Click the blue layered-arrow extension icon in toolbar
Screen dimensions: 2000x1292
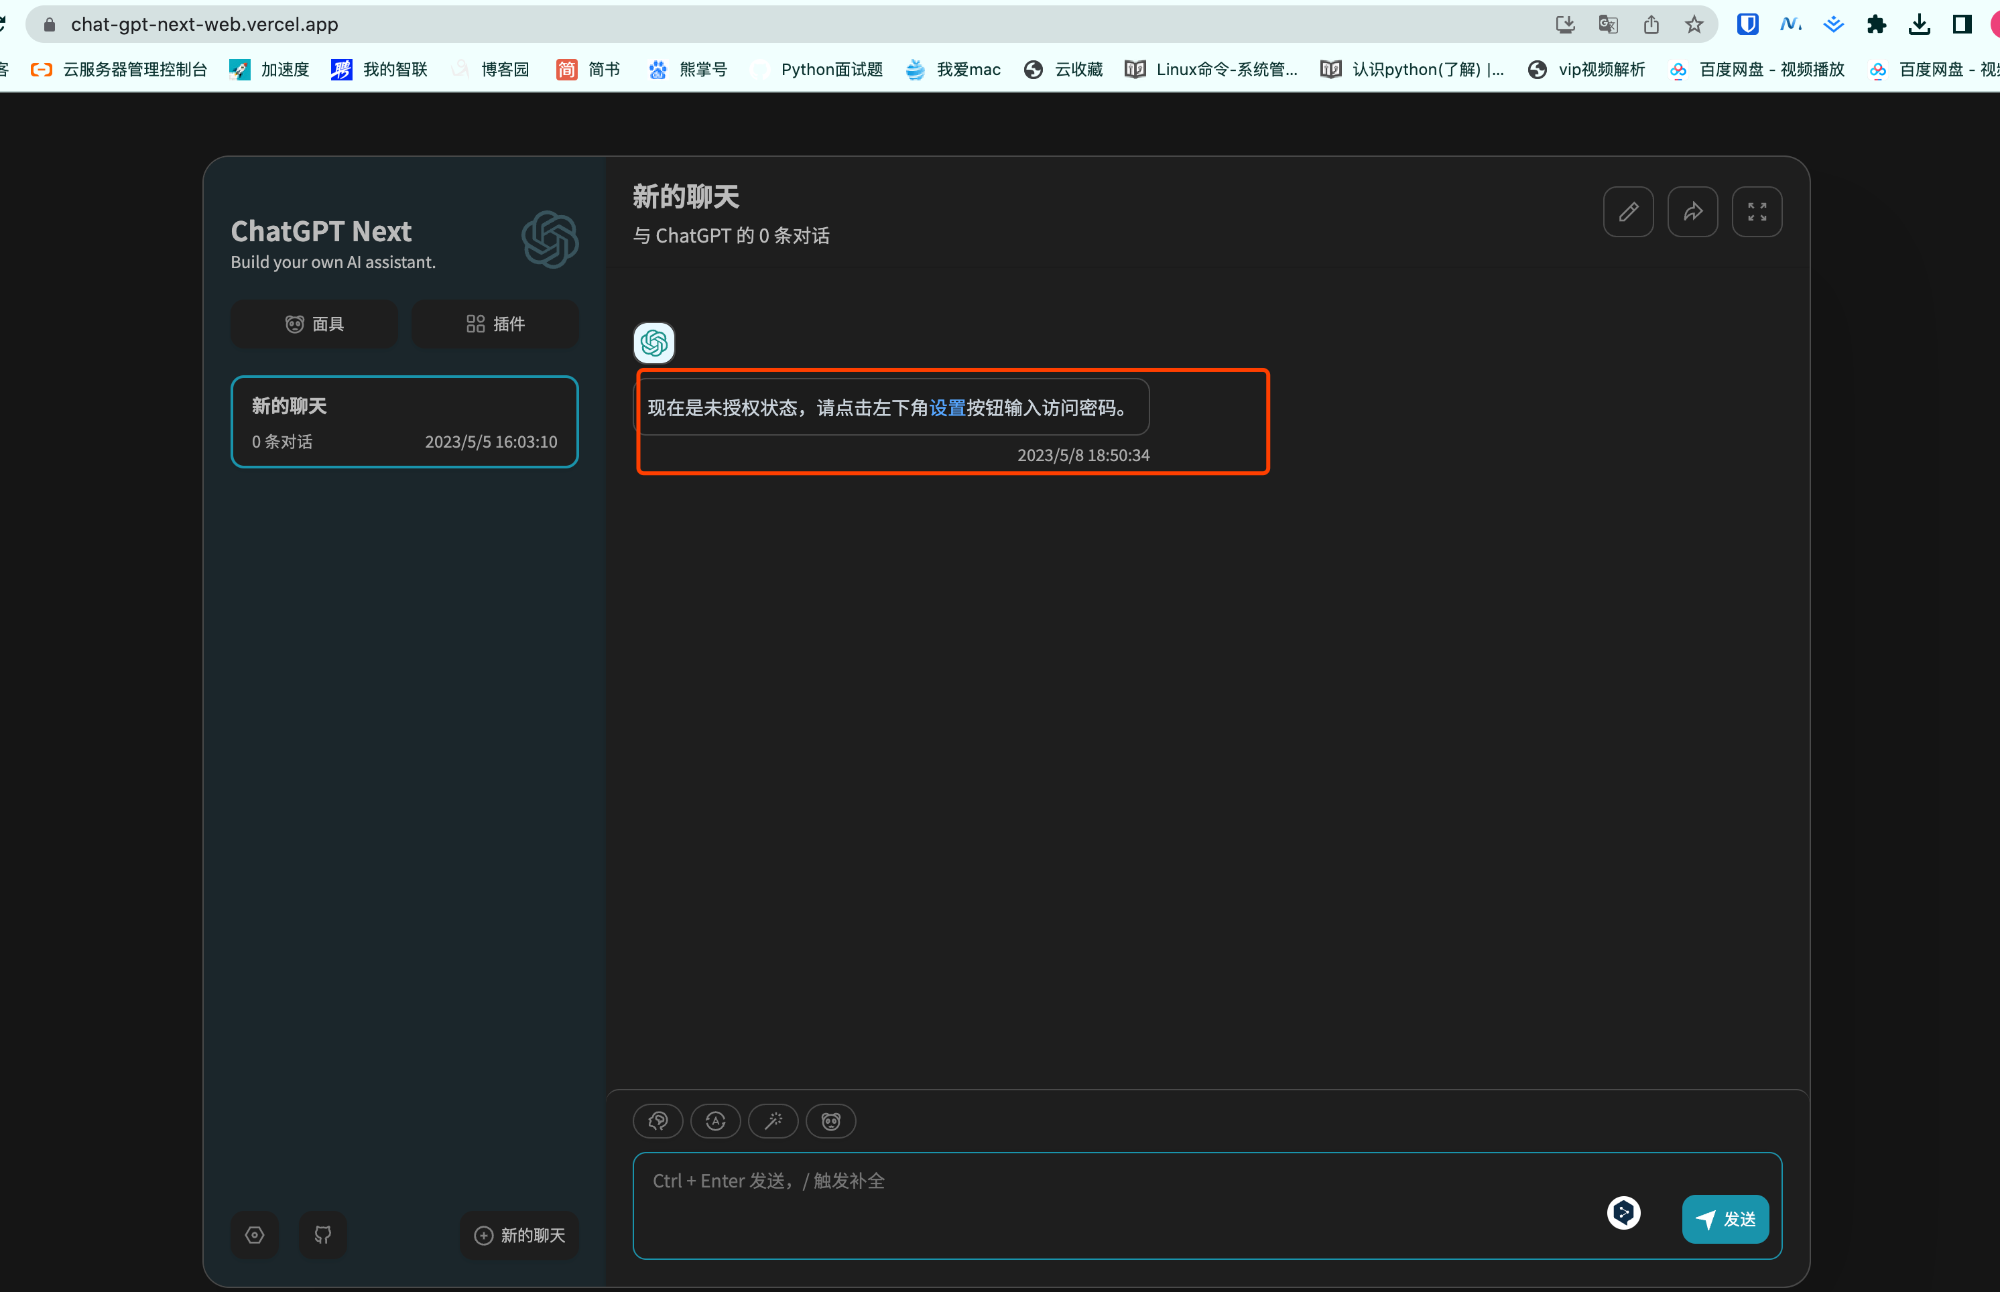click(x=1834, y=24)
